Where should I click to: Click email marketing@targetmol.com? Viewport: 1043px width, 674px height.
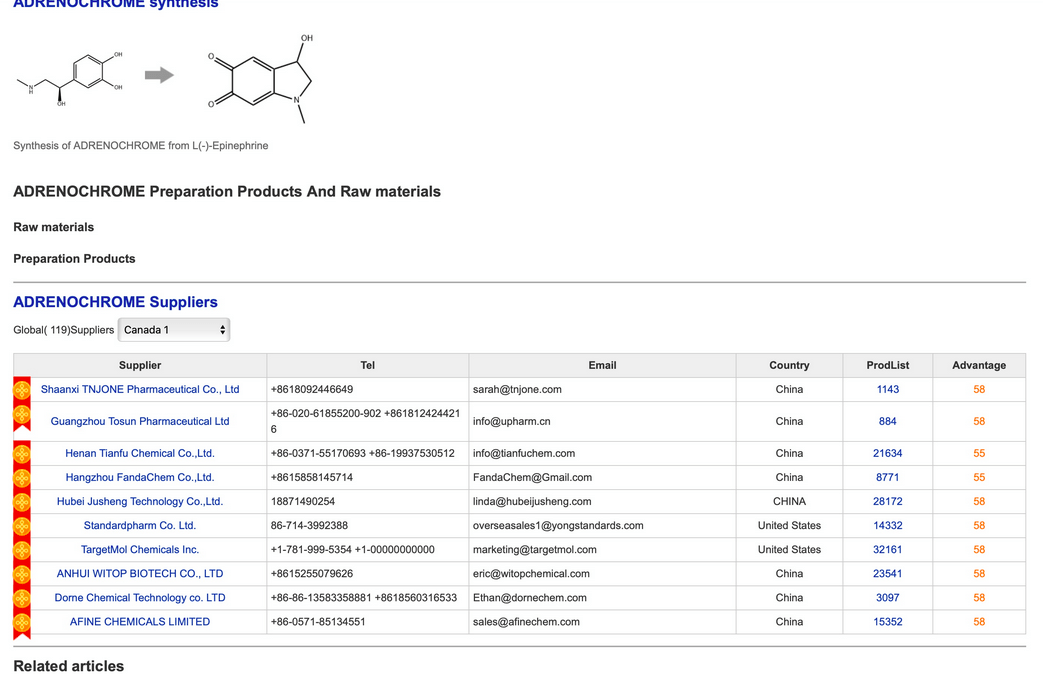(534, 549)
